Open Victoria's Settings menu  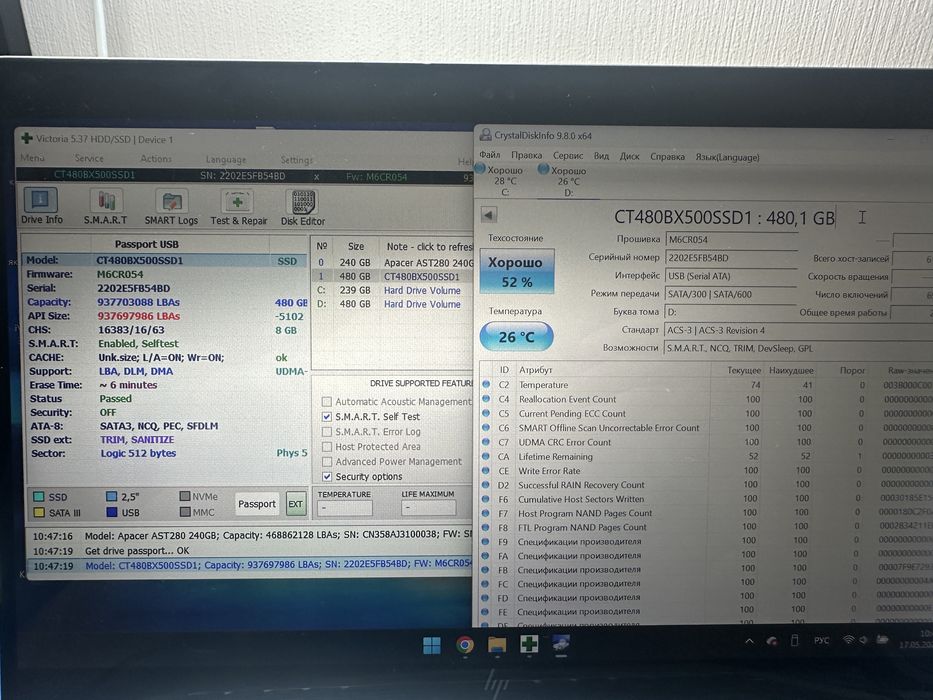[x=296, y=160]
